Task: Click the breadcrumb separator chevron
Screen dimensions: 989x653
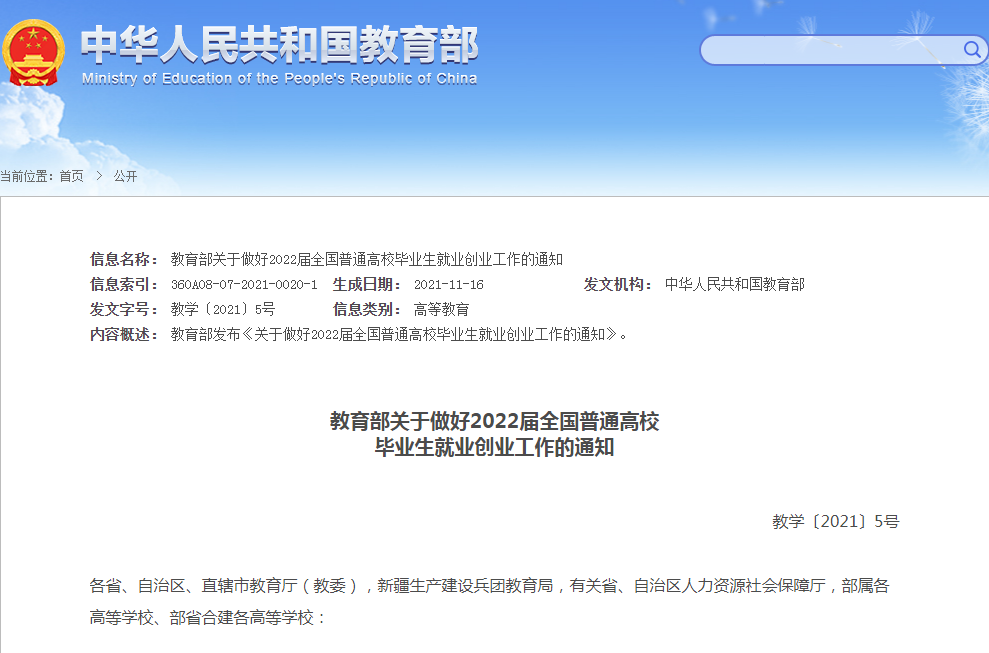Action: pyautogui.click(x=97, y=176)
